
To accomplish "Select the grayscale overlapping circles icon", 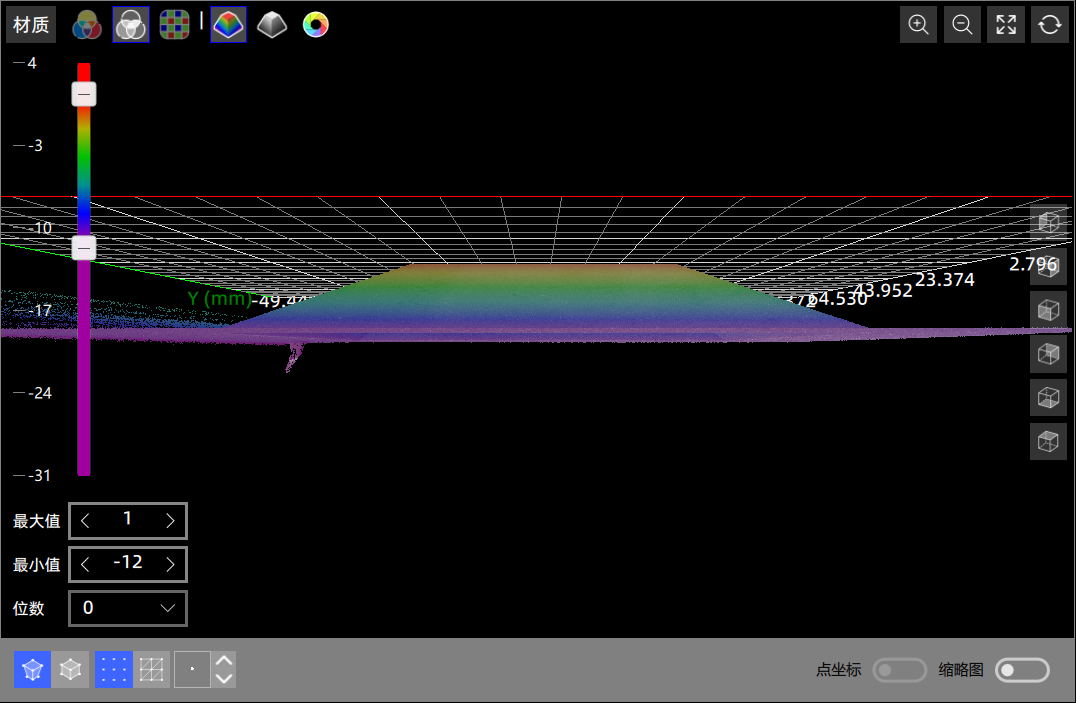I will [131, 25].
